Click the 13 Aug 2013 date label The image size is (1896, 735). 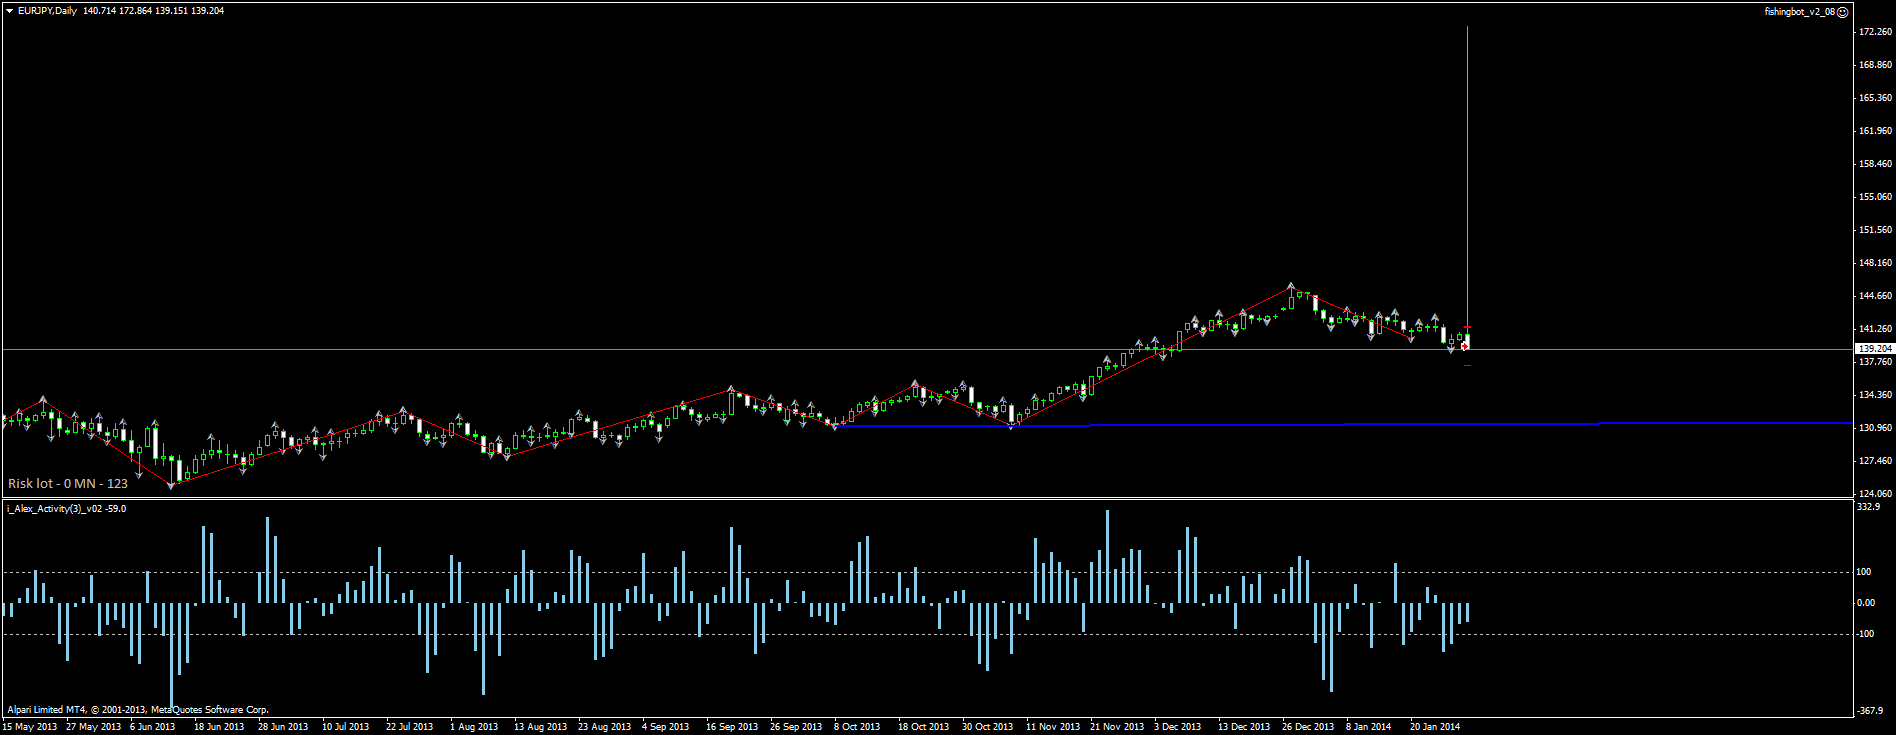(540, 727)
